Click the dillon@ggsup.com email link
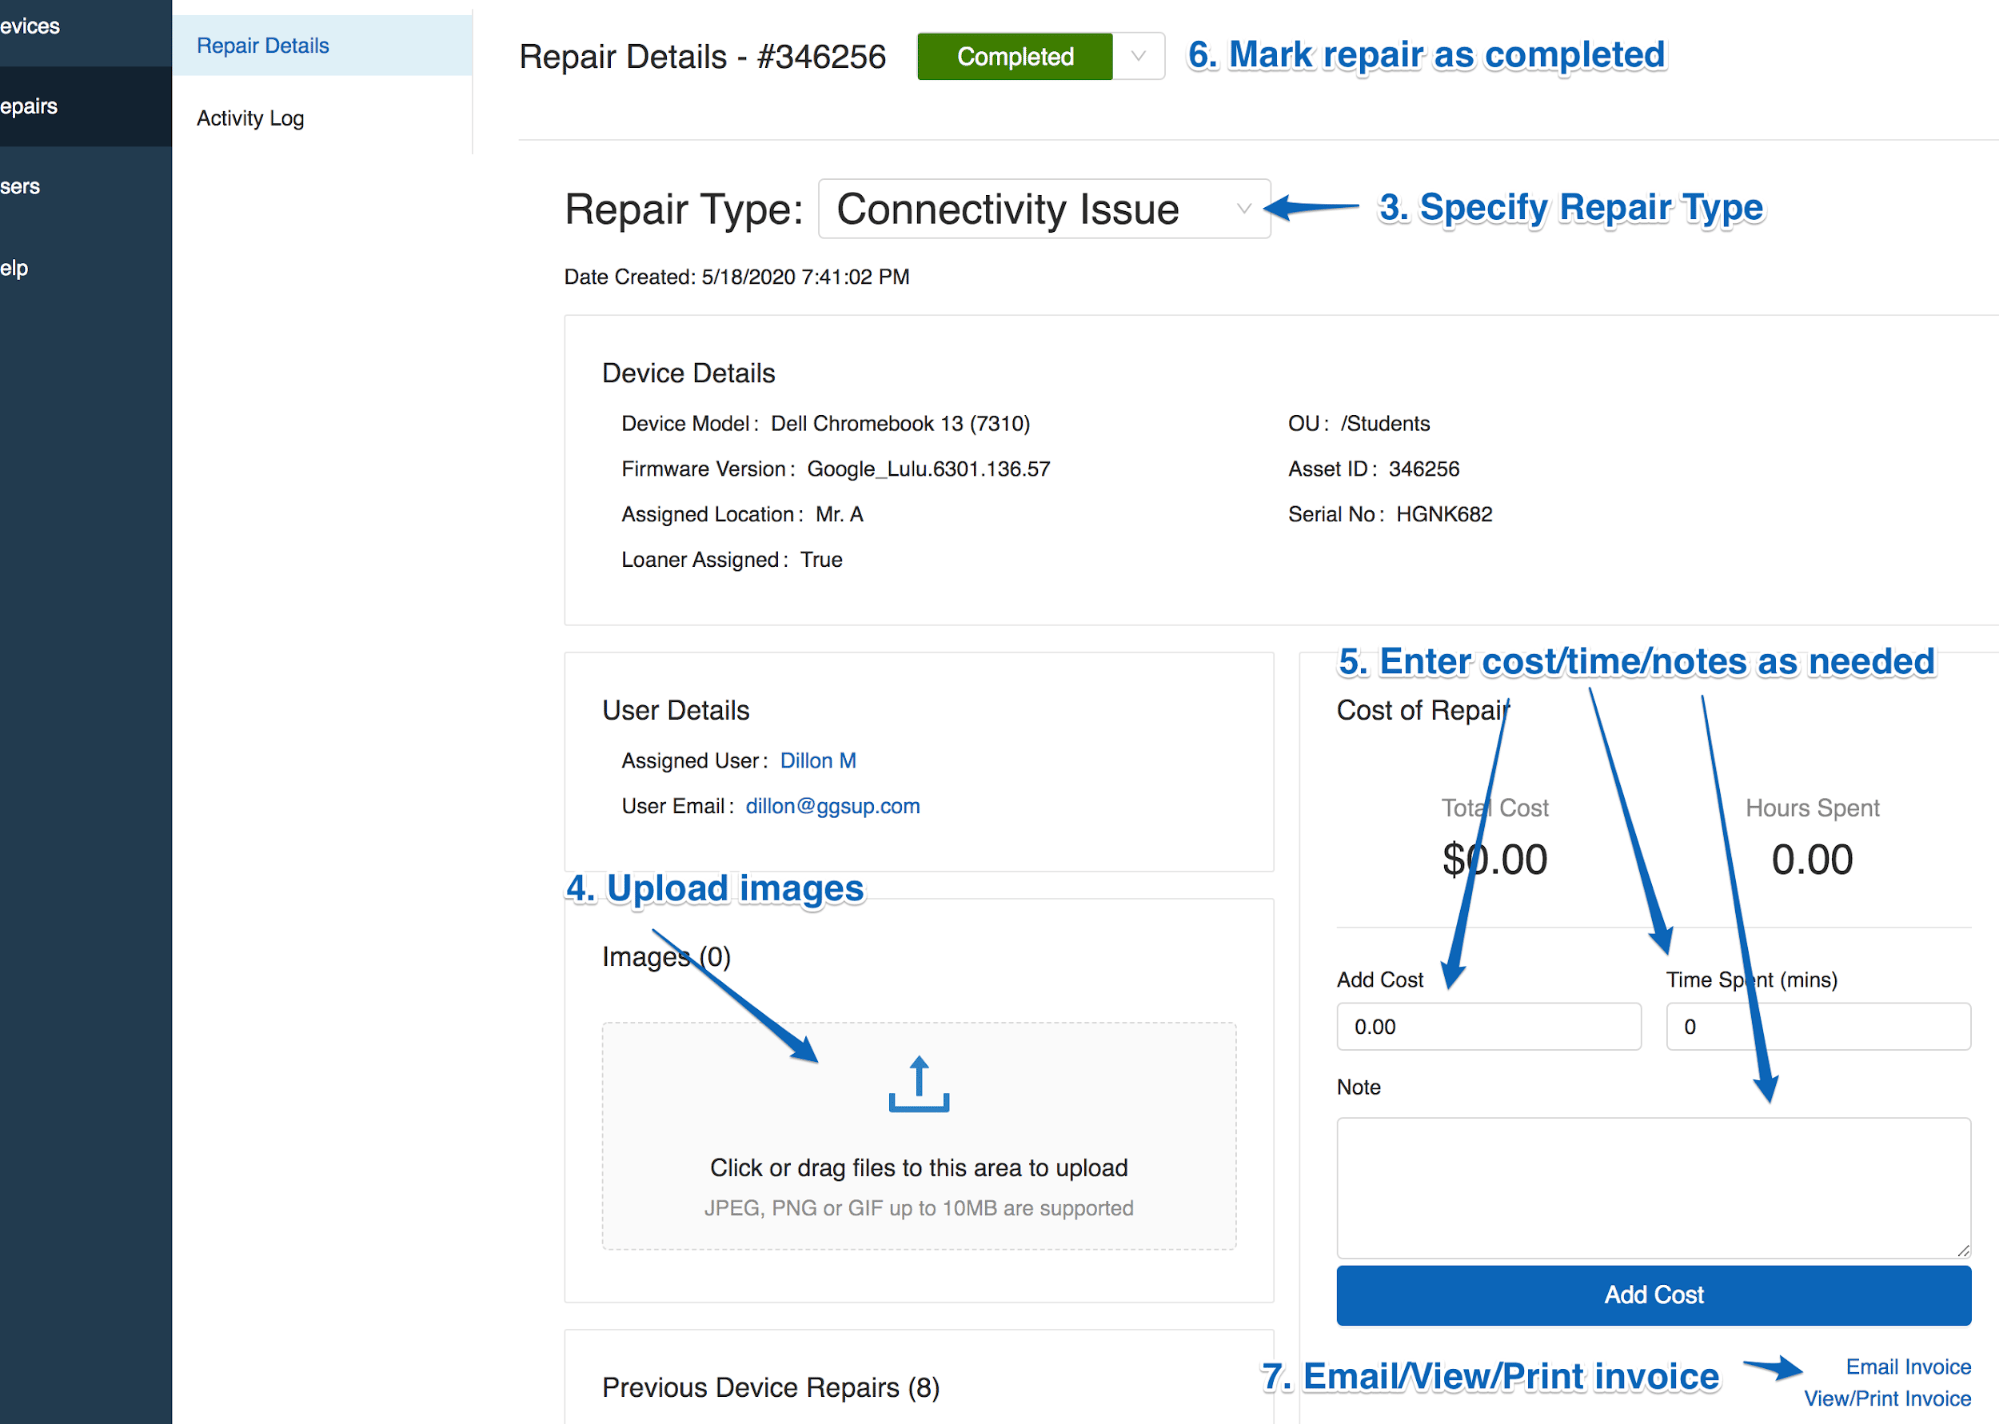Viewport: 1999px width, 1425px height. pos(832,806)
